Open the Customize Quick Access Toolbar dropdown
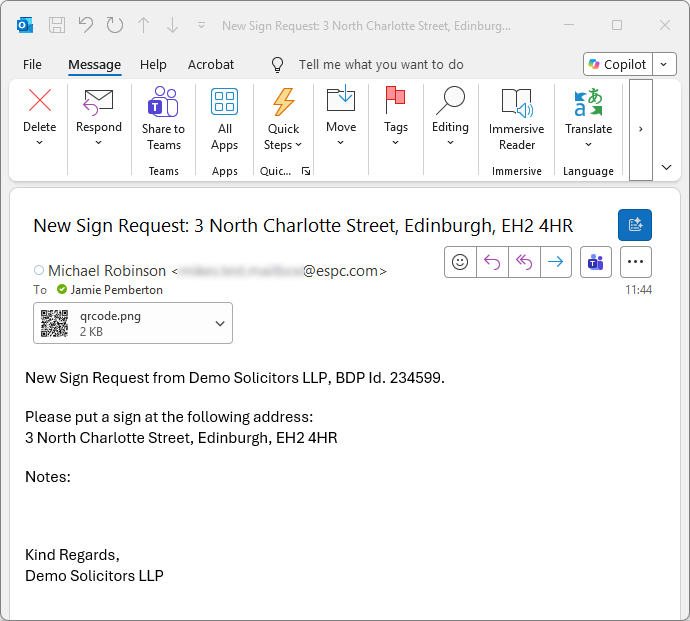This screenshot has width=690, height=621. coord(201,26)
